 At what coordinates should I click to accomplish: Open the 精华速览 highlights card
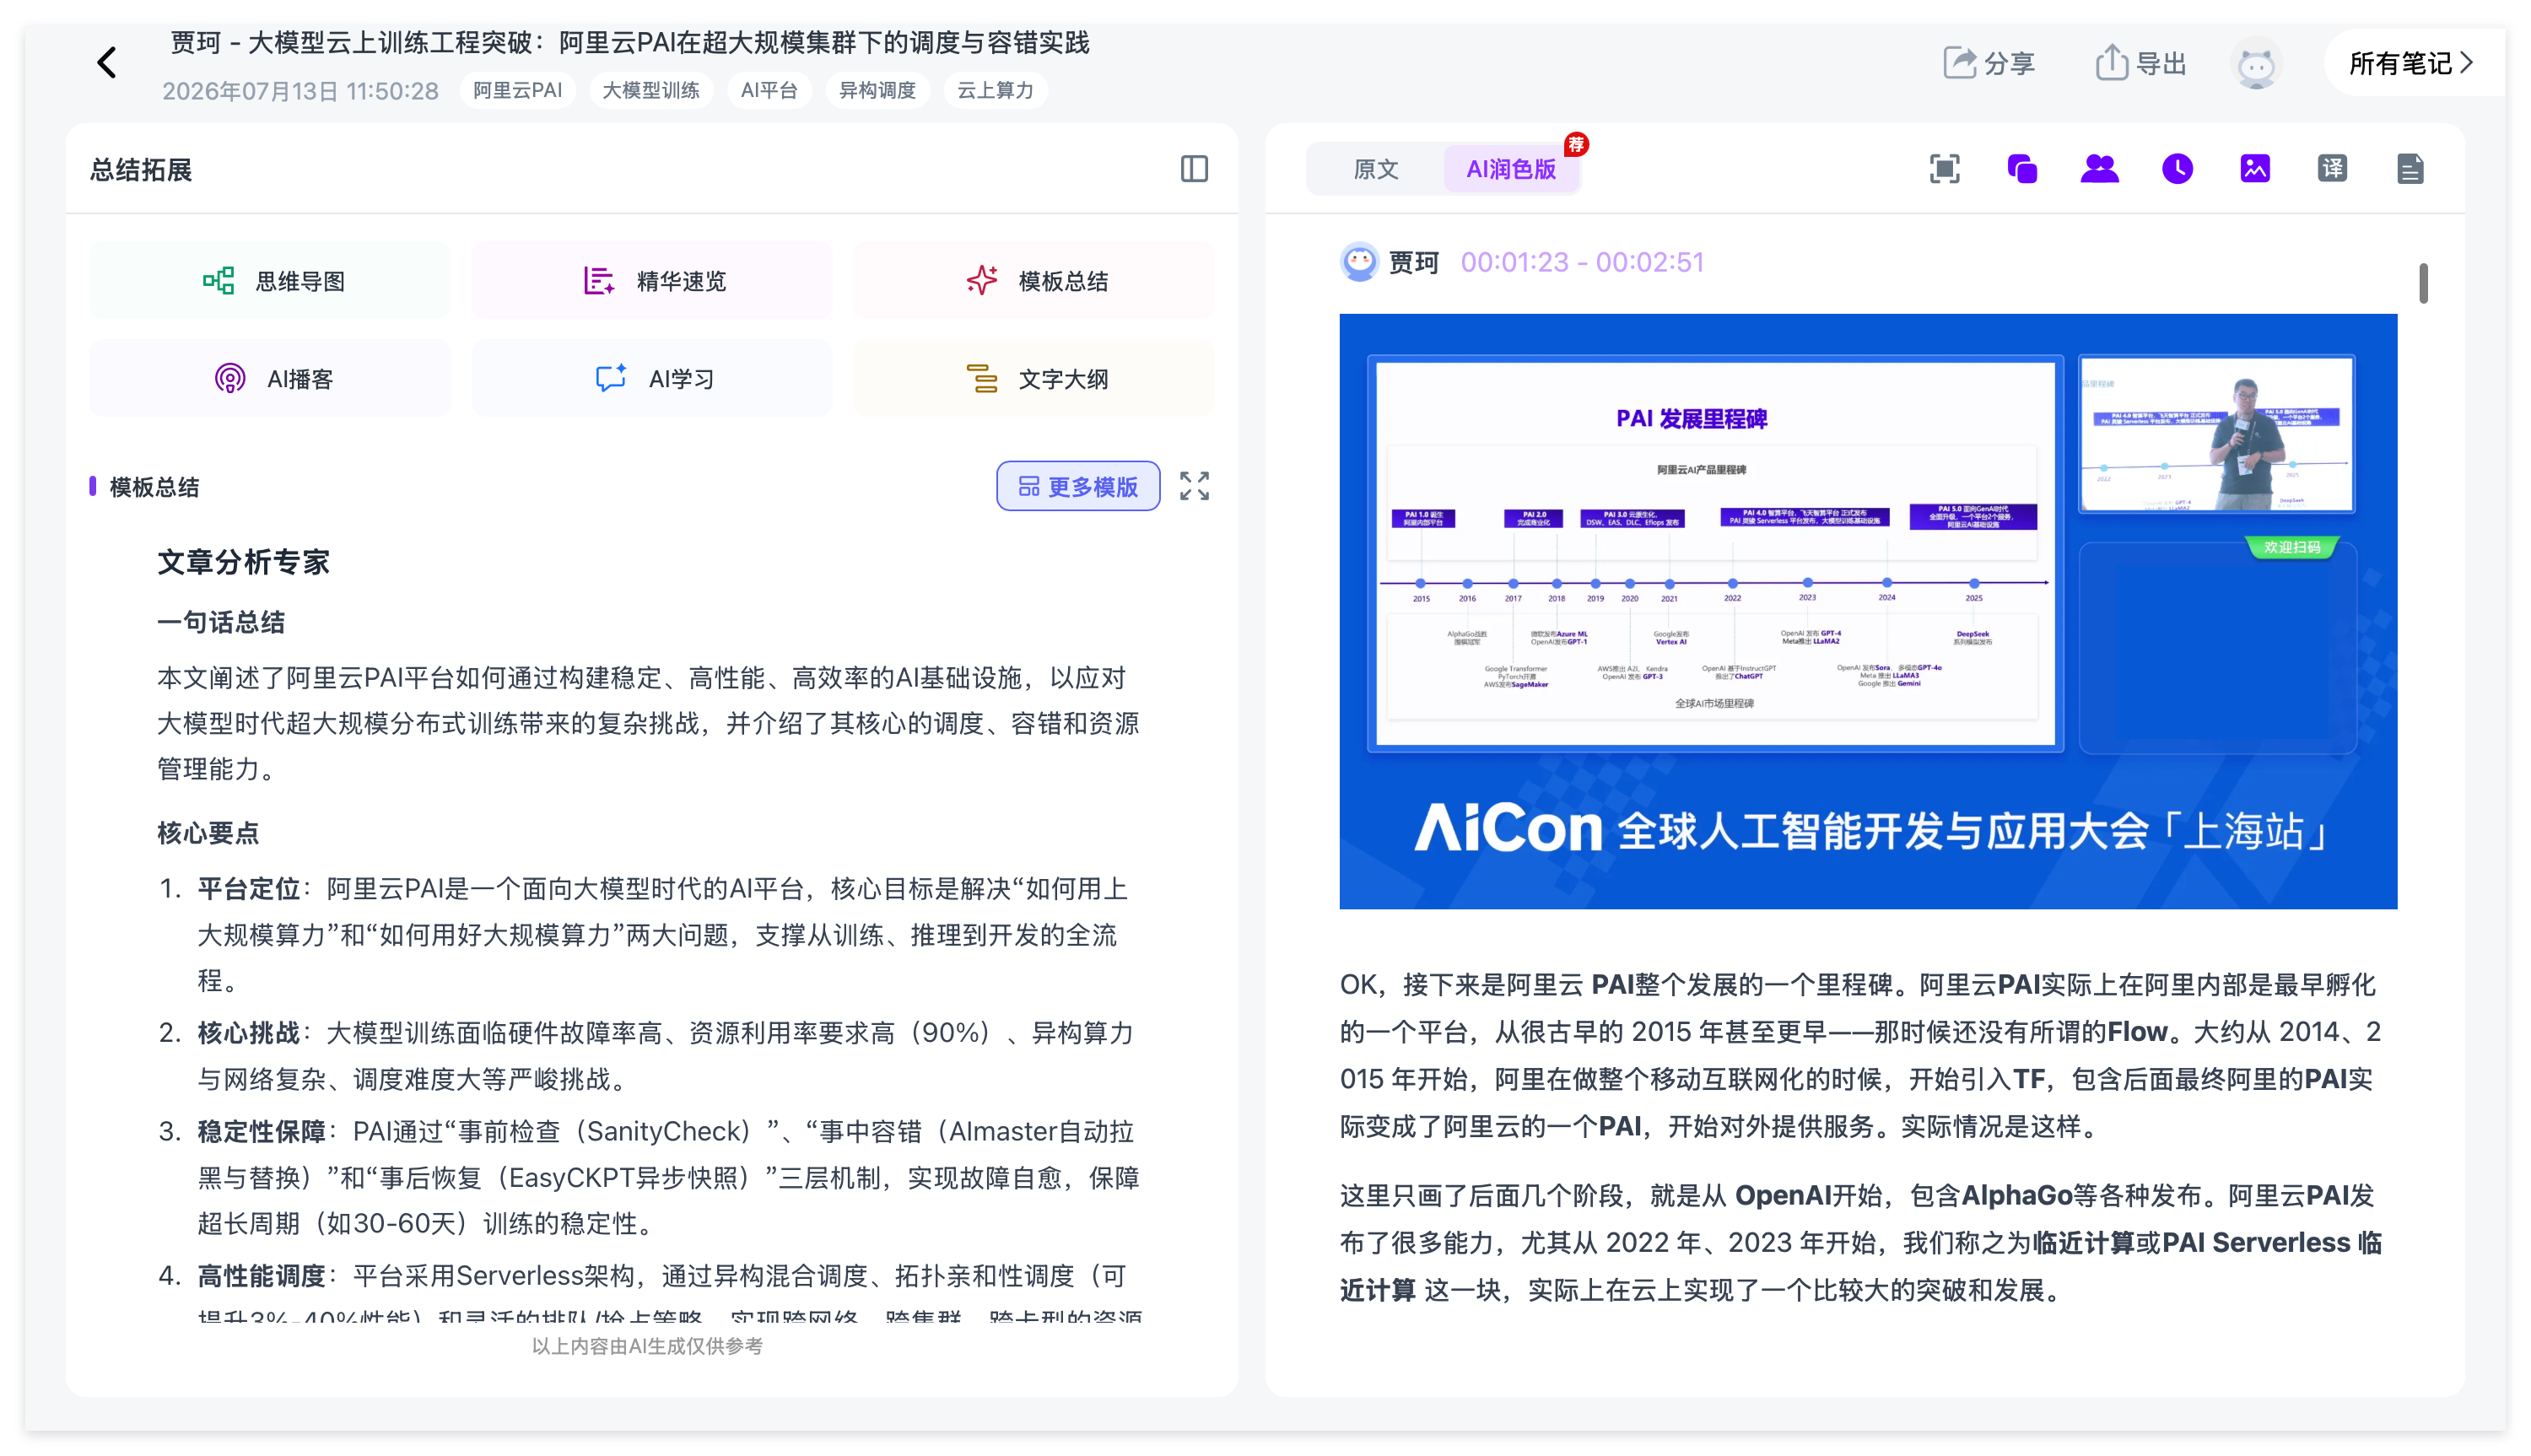point(652,281)
